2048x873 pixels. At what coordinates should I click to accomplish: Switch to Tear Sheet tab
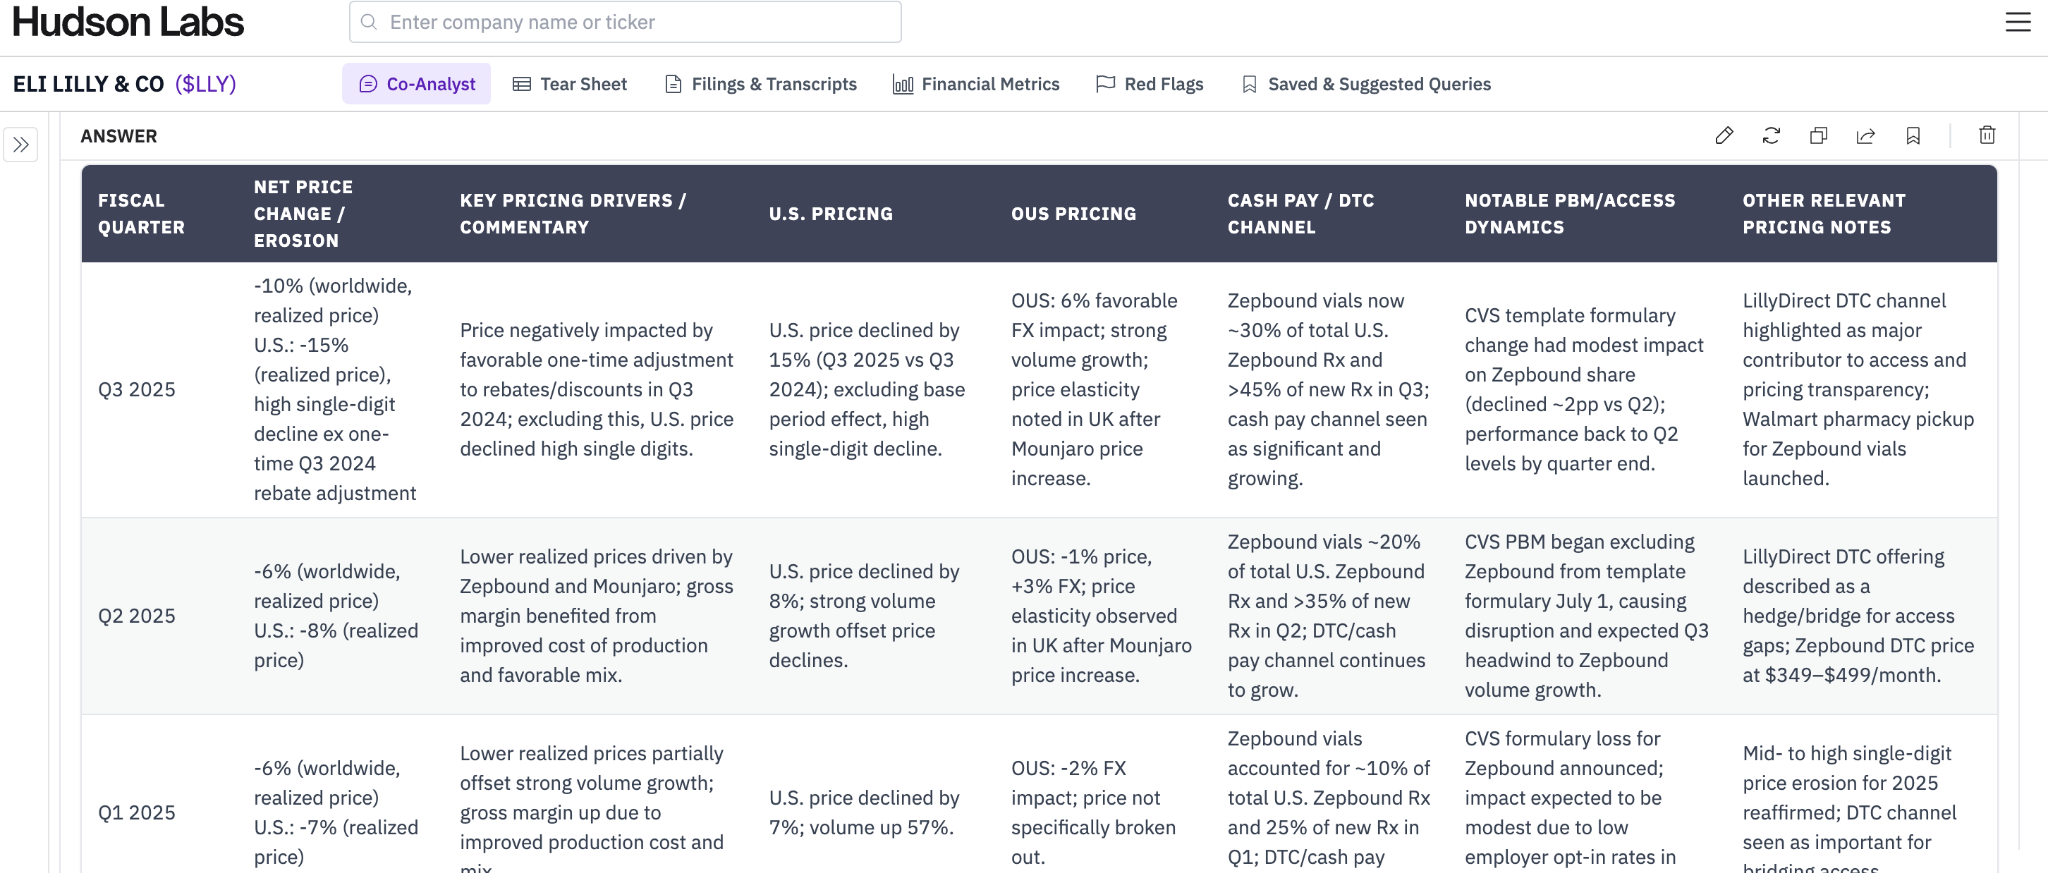570,84
